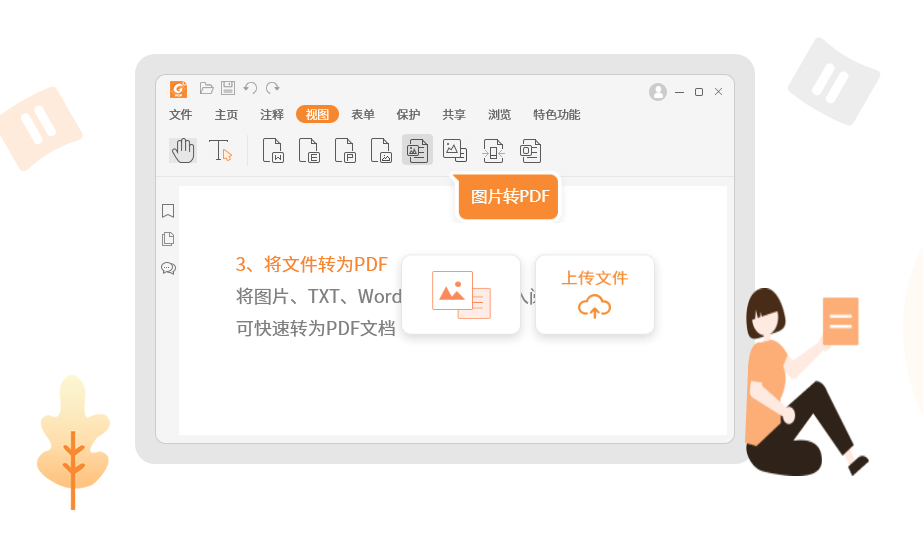Screen dimensions: 923x547
Task: Open the page thumbnails sidebar panel
Action: pos(168,239)
